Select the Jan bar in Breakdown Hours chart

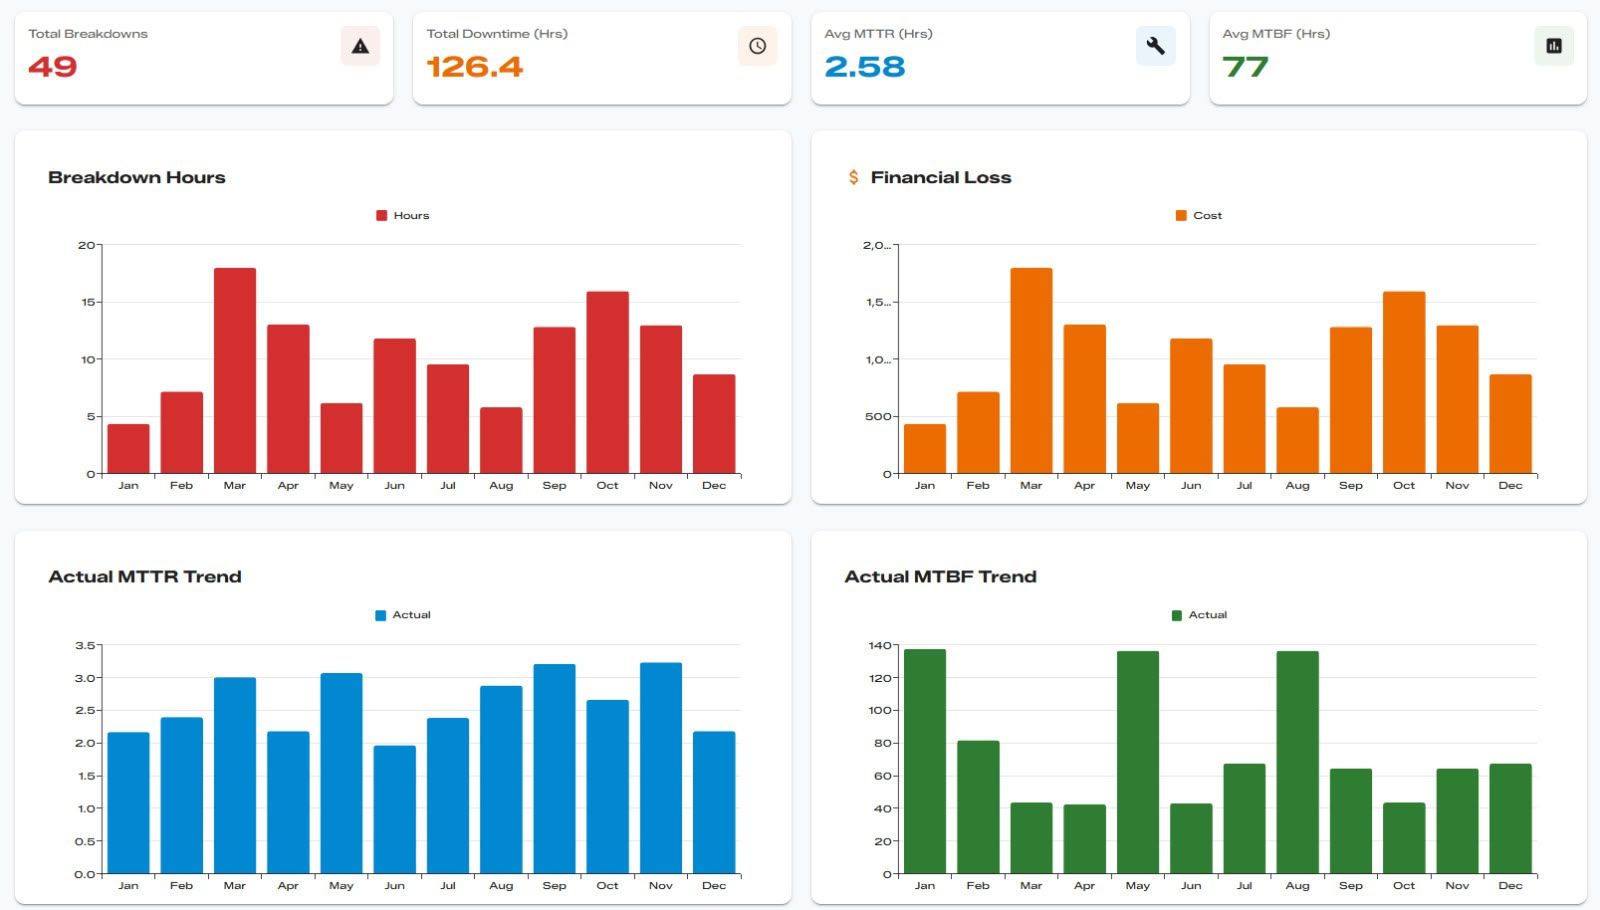click(x=128, y=449)
